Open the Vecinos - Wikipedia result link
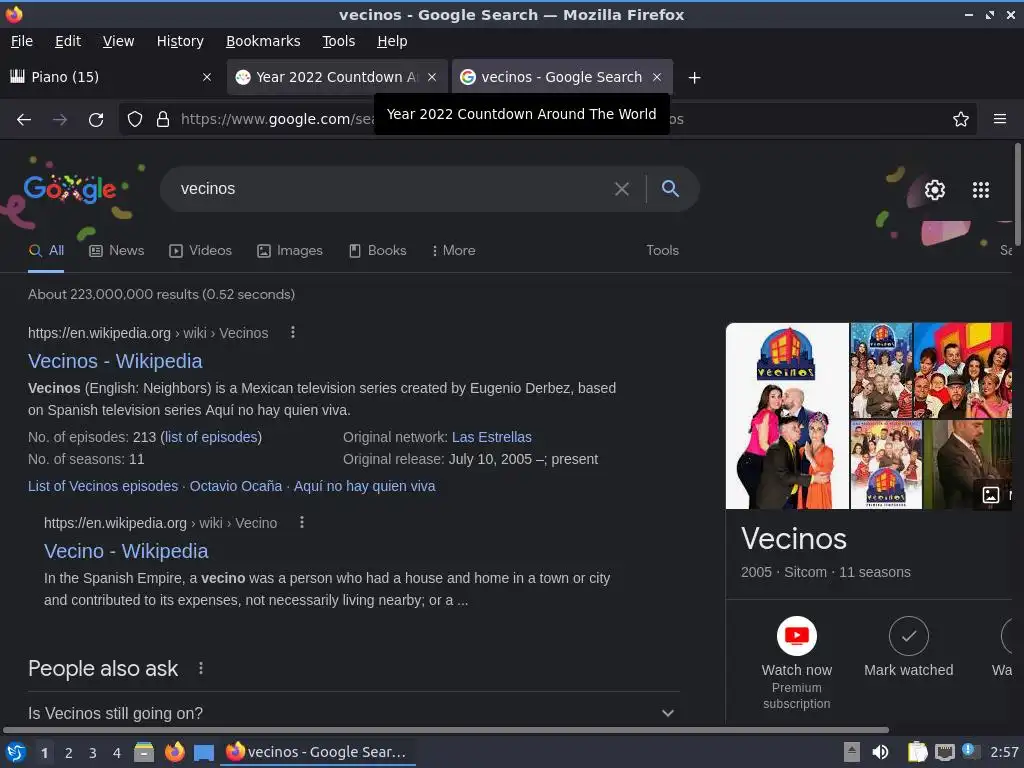The height and width of the screenshot is (768, 1024). 115,361
